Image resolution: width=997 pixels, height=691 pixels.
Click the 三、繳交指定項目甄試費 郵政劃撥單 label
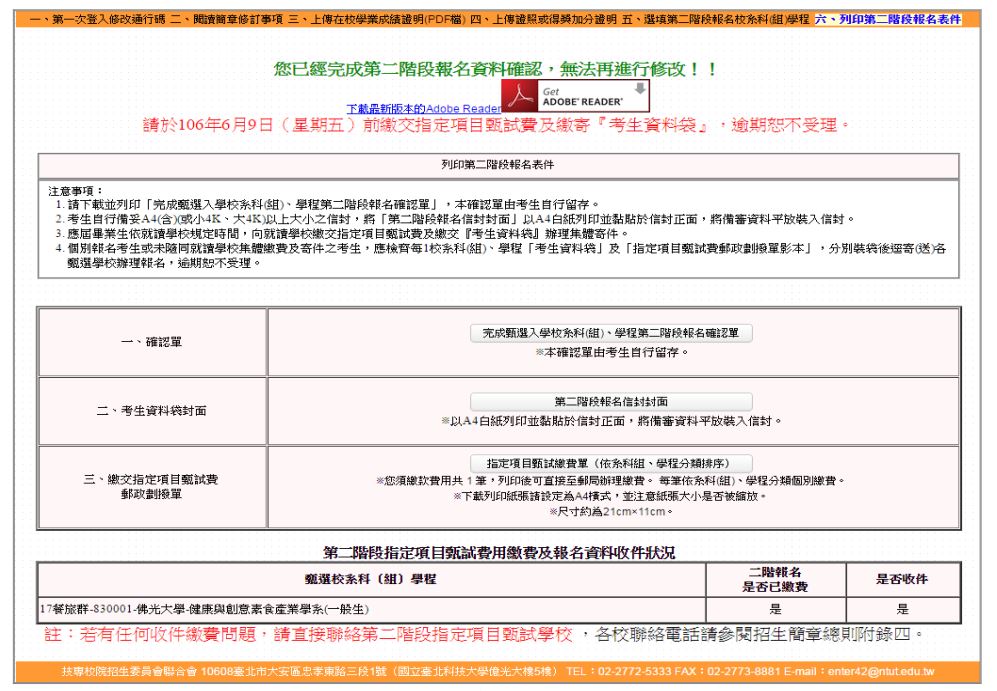(151, 486)
